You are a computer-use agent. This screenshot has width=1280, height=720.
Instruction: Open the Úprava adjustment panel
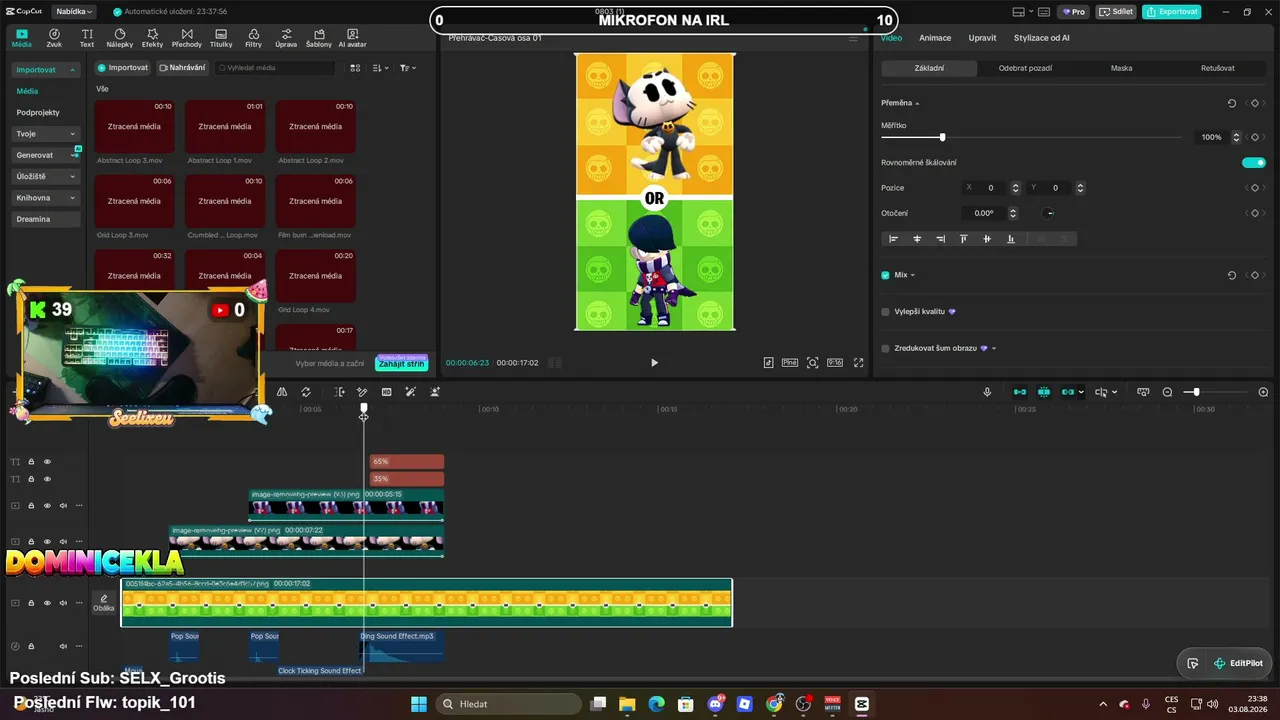pos(286,38)
